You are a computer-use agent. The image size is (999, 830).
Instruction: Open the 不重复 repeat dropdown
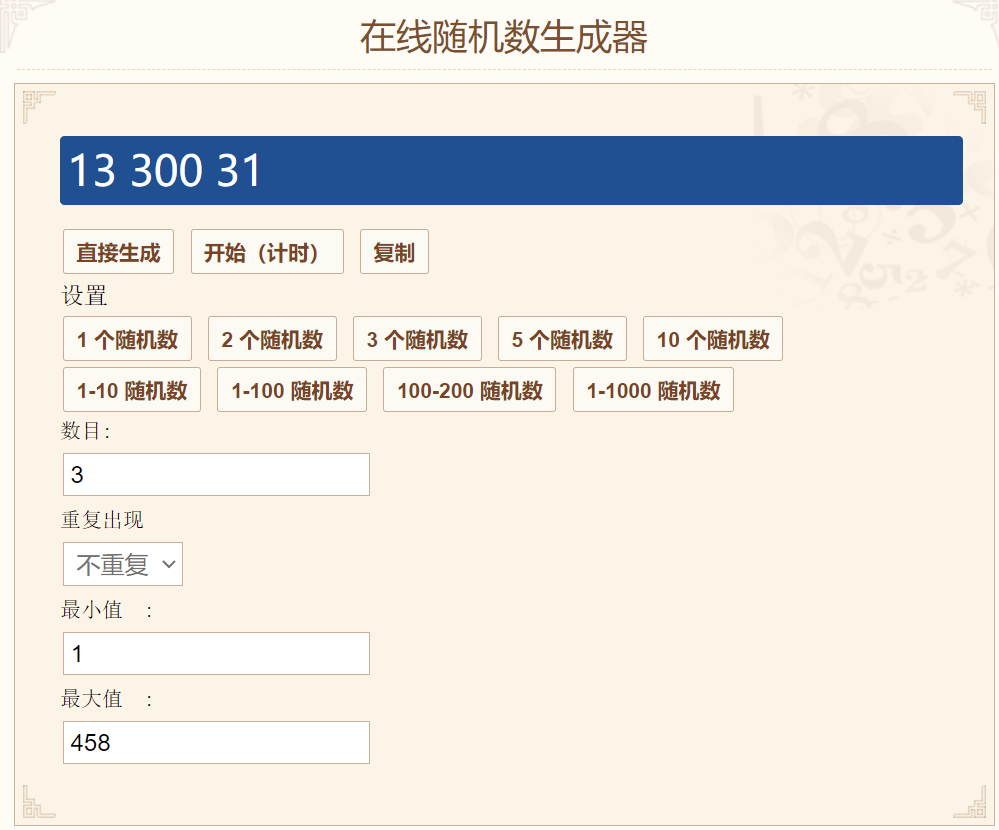[x=123, y=564]
